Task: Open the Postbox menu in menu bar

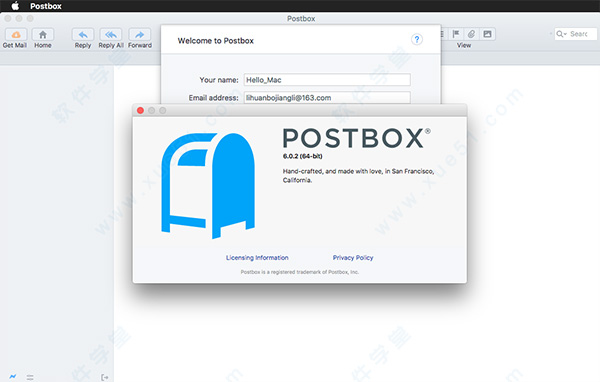Action: (x=46, y=6)
